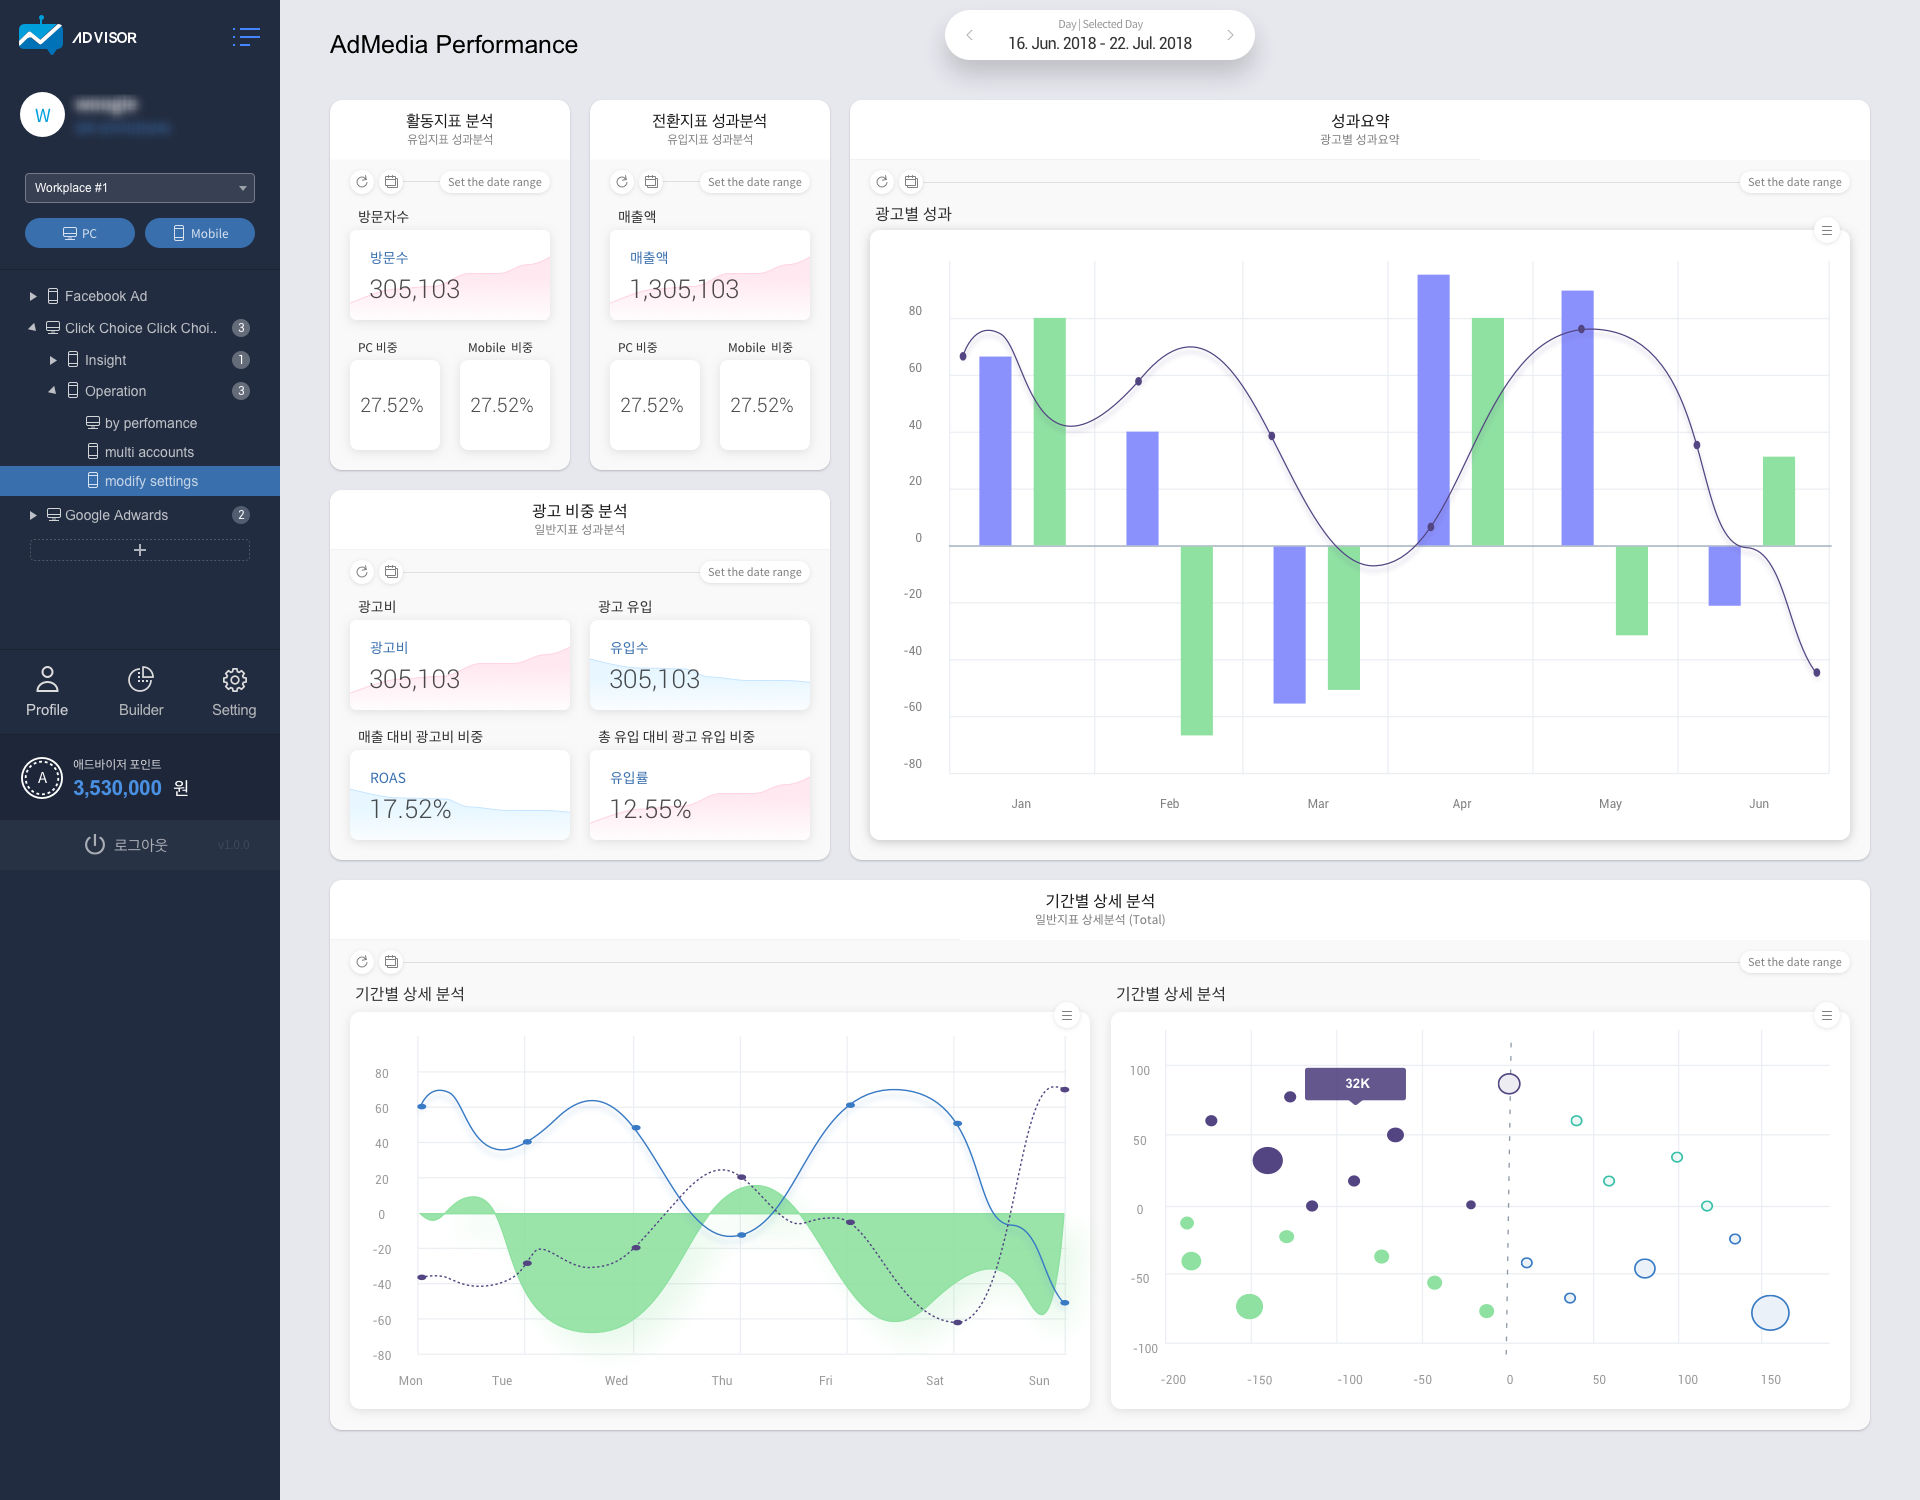
Task: Open the Setting gear icon
Action: coord(234,680)
